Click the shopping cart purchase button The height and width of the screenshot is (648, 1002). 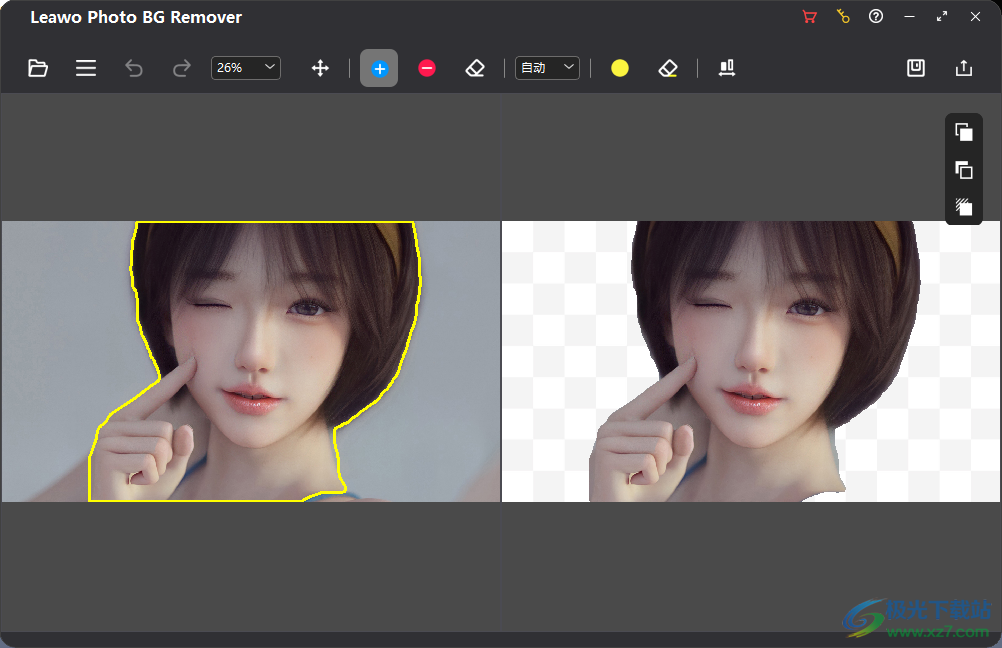[810, 16]
